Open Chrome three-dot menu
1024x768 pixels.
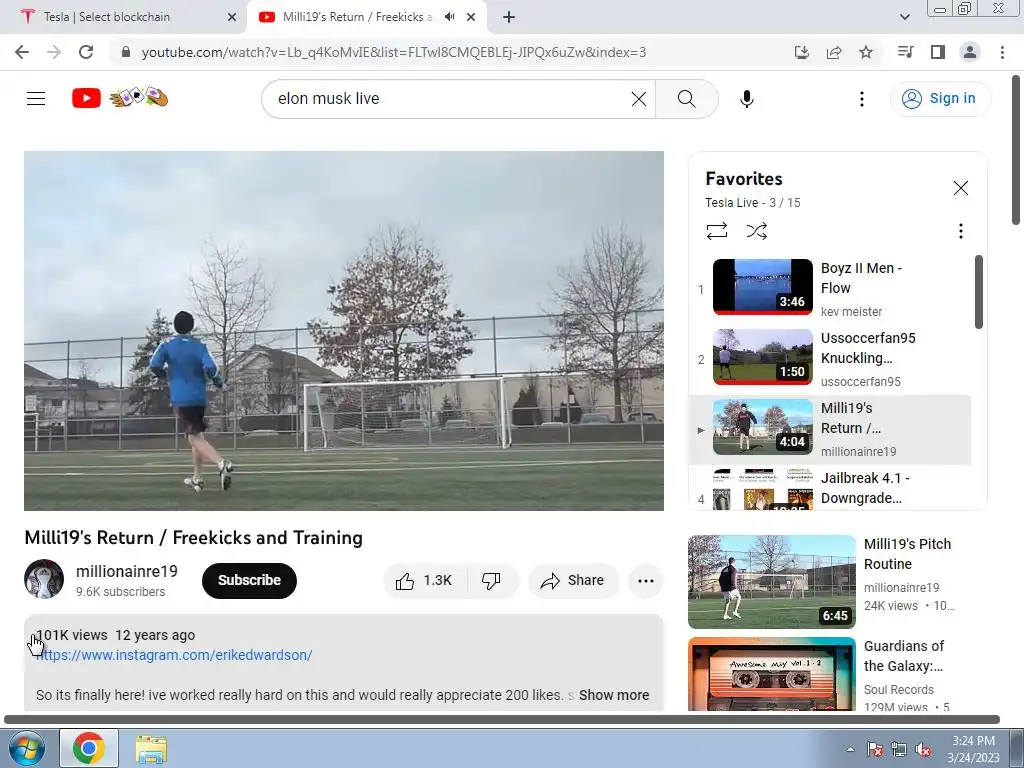(1002, 52)
